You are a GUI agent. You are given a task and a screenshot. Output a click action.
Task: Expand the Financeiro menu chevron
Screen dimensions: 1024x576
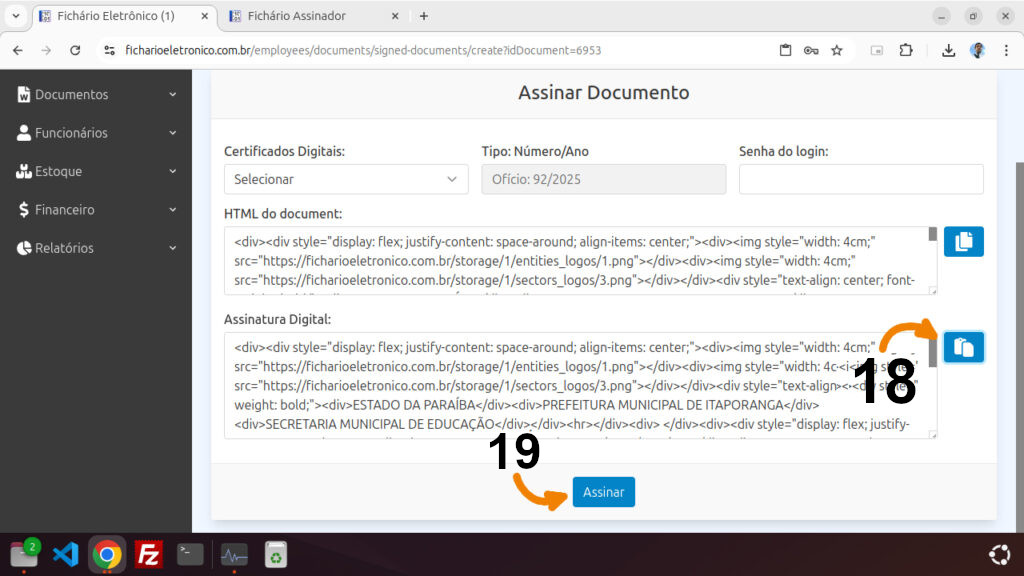click(x=172, y=210)
